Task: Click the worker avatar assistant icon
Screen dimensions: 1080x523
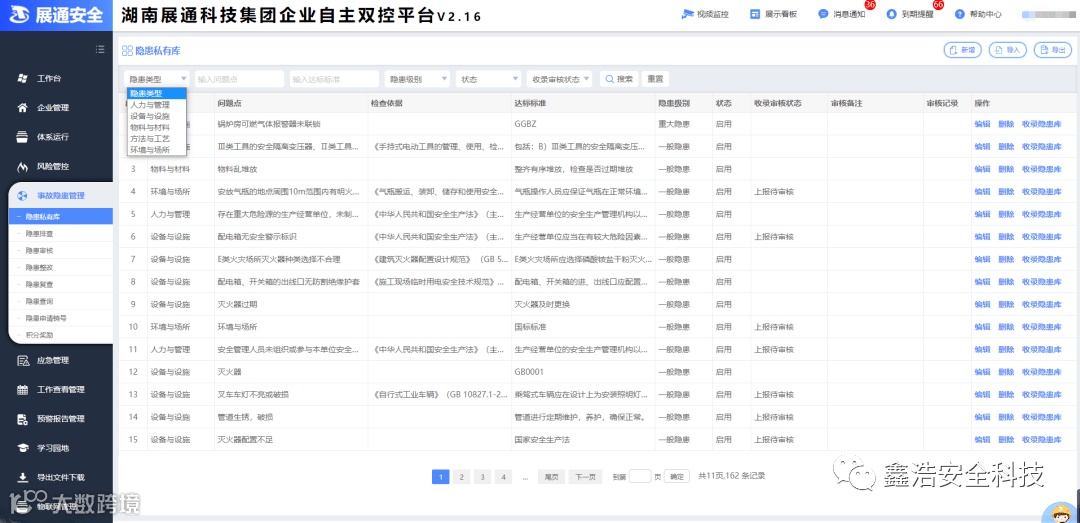Action: tap(1059, 511)
